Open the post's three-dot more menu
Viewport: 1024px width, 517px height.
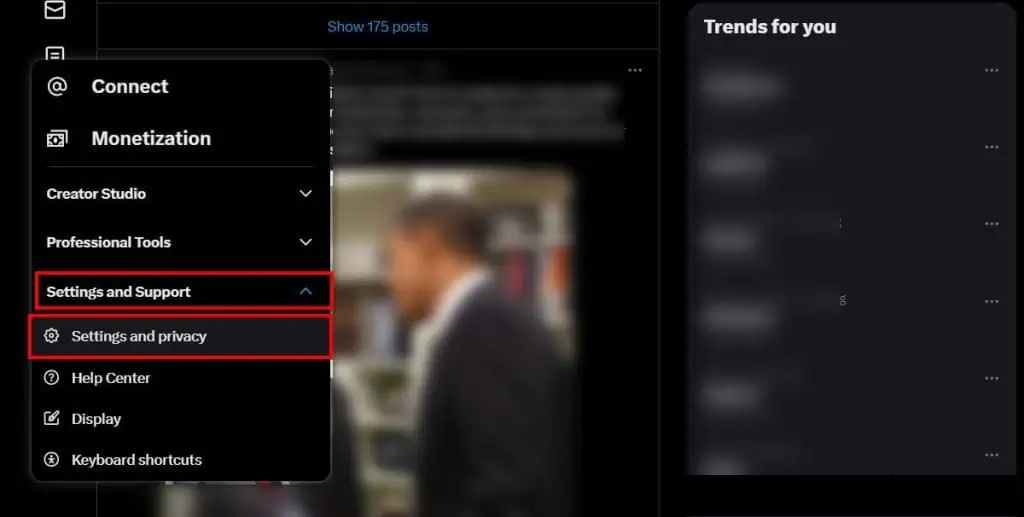(635, 70)
